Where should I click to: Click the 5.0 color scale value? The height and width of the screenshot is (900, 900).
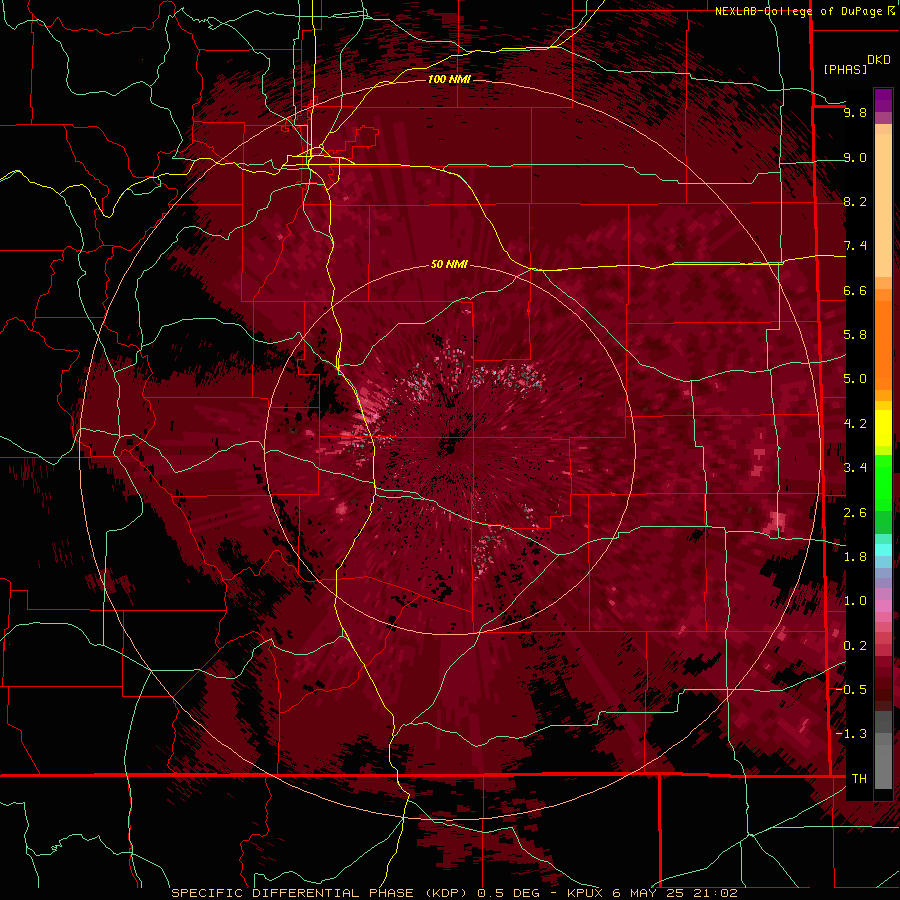(x=855, y=379)
